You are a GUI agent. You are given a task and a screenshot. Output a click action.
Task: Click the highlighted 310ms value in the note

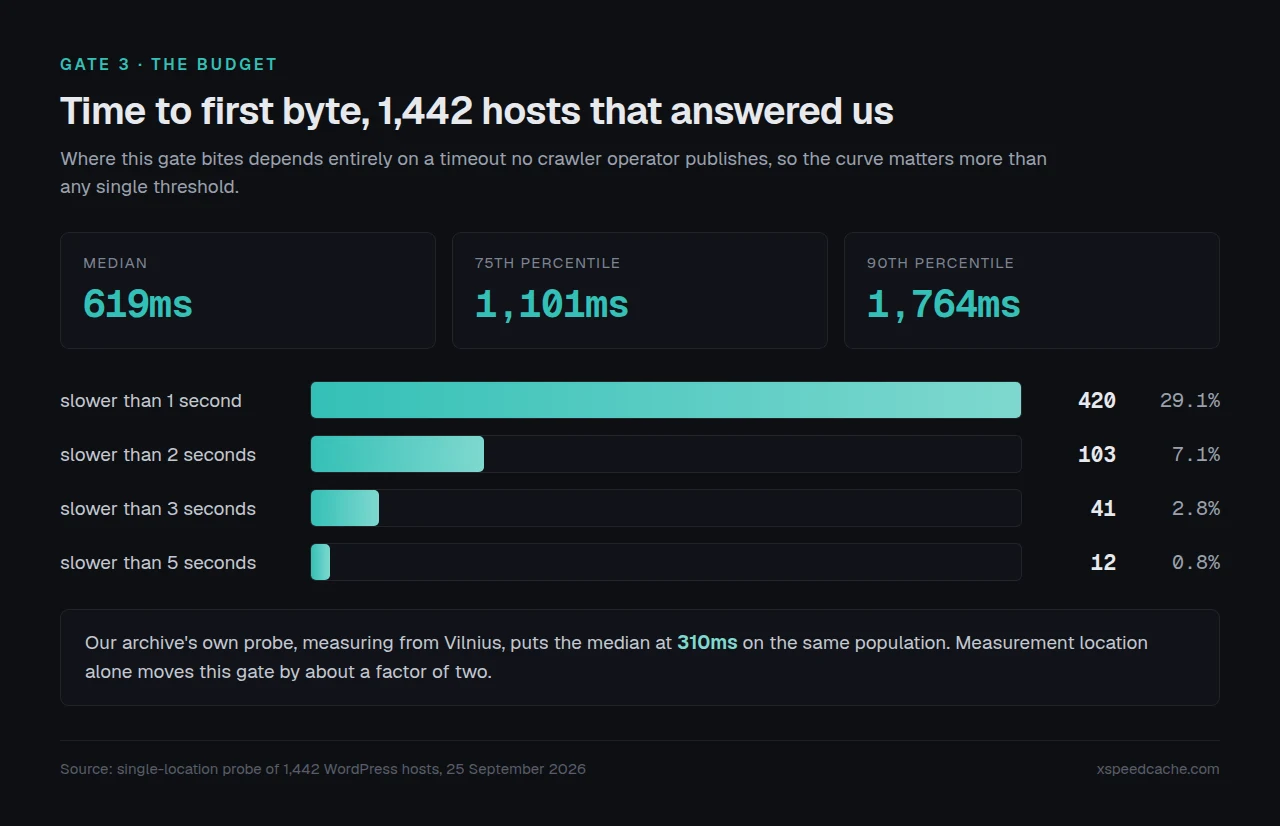pos(707,643)
